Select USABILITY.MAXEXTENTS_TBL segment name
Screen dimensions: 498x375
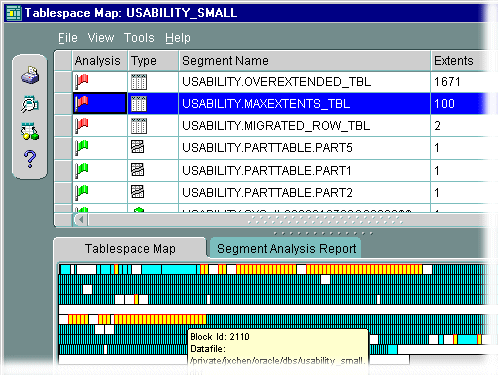[x=266, y=104]
